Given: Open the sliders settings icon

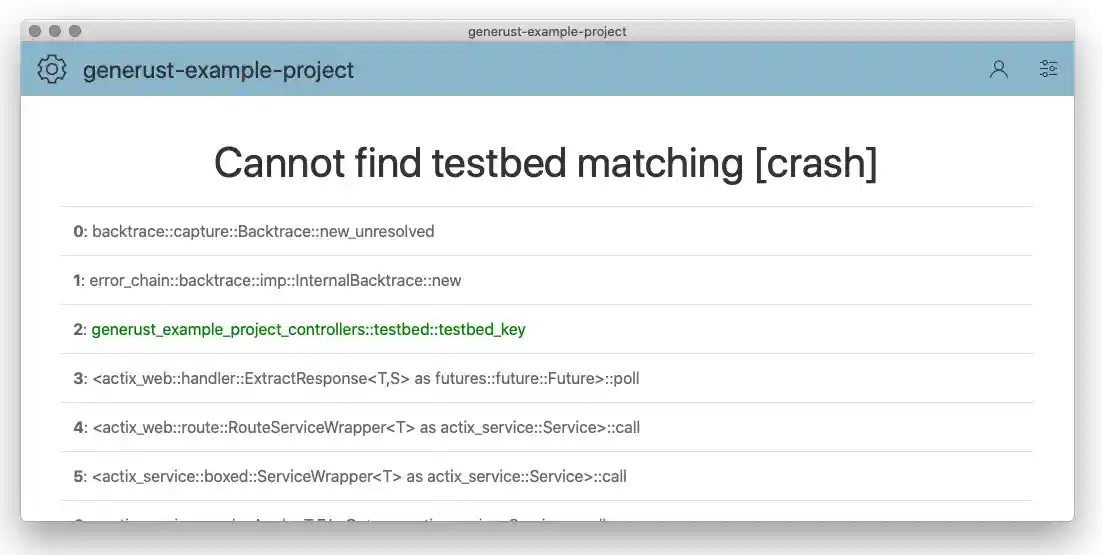Looking at the screenshot, I should (x=1048, y=69).
